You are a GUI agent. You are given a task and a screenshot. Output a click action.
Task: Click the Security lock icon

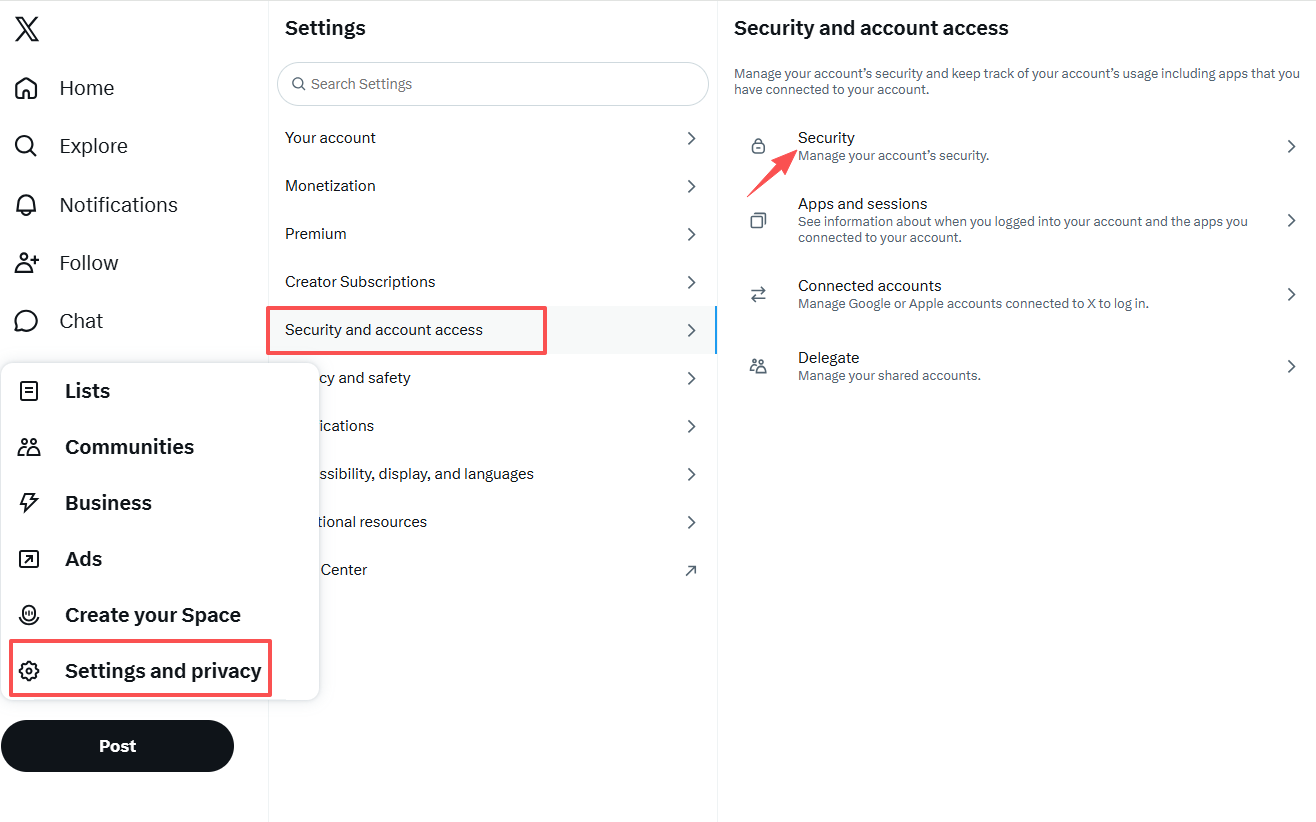pyautogui.click(x=758, y=146)
